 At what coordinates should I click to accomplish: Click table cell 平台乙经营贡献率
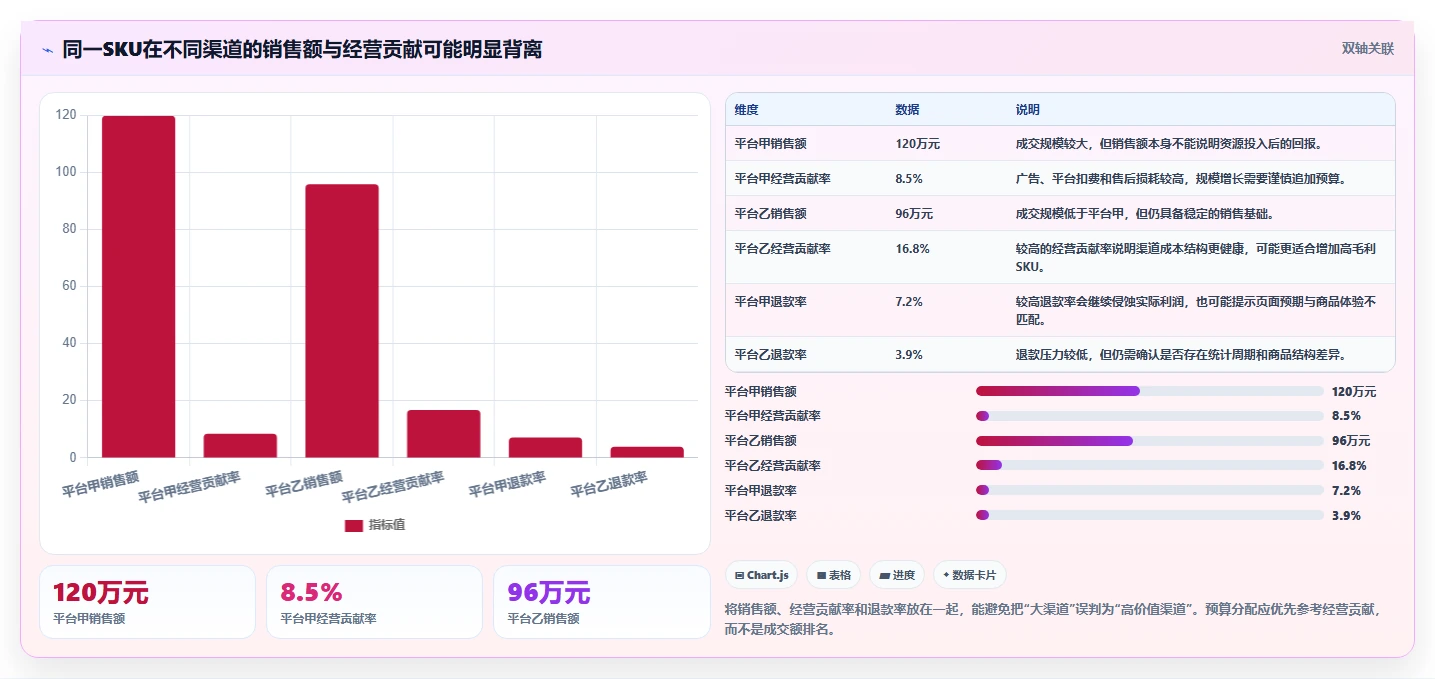pyautogui.click(x=783, y=249)
